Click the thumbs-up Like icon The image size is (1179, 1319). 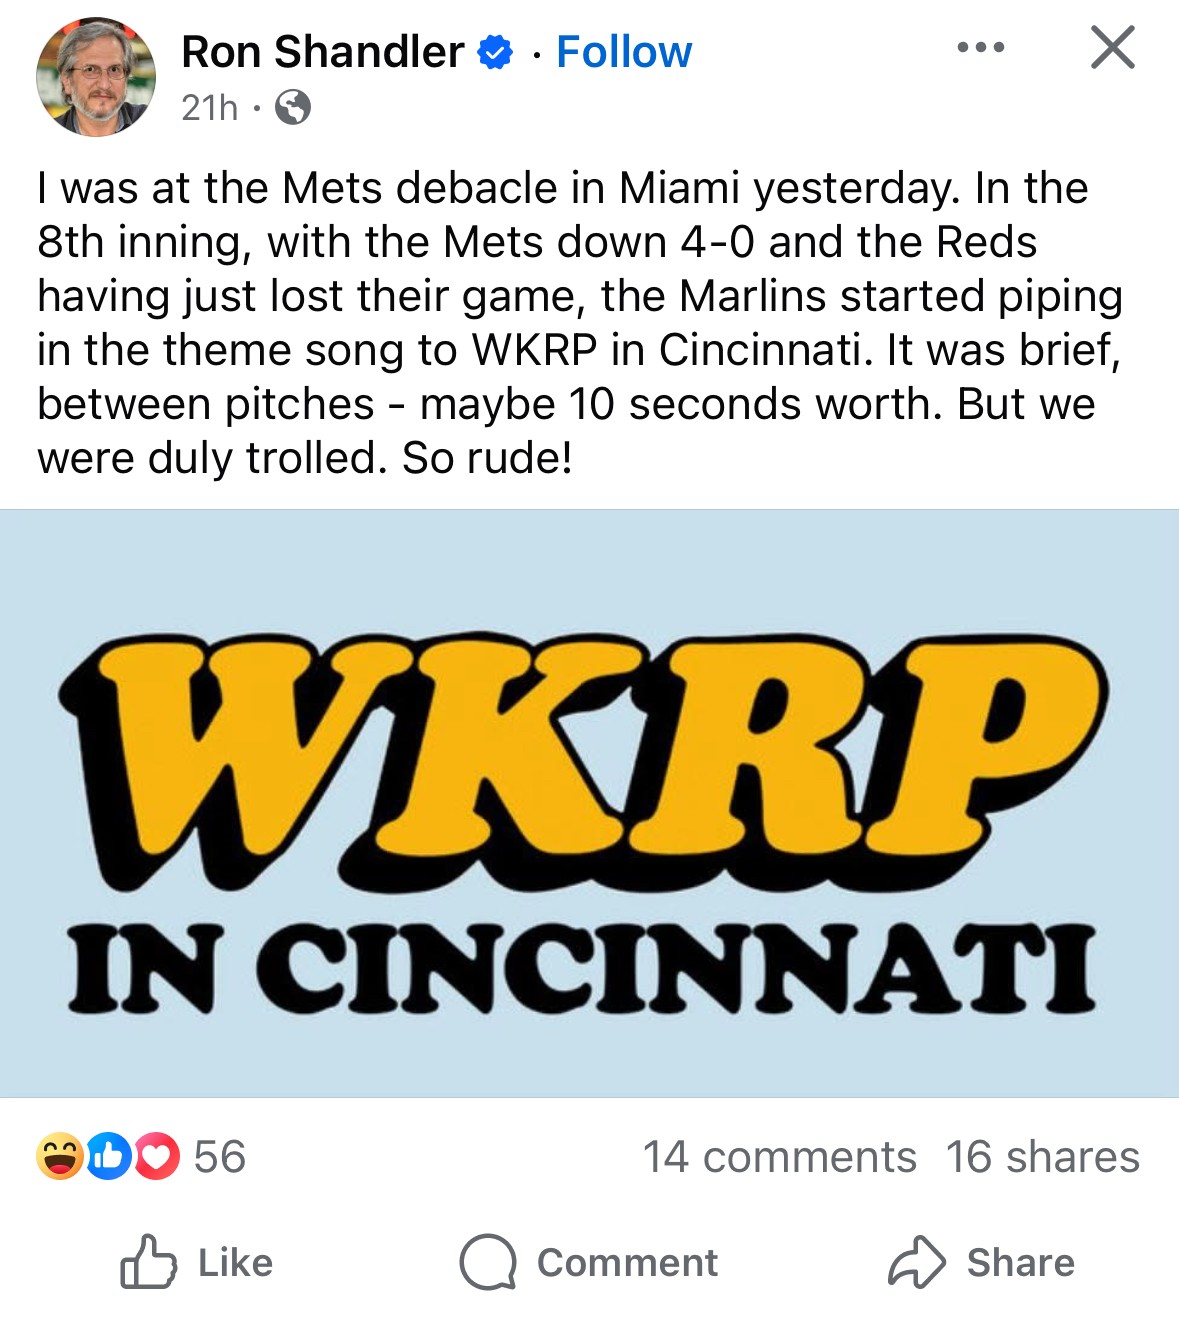[148, 1262]
